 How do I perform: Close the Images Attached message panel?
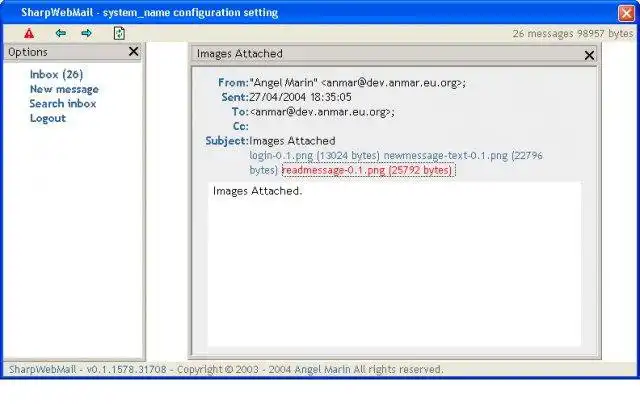click(589, 55)
